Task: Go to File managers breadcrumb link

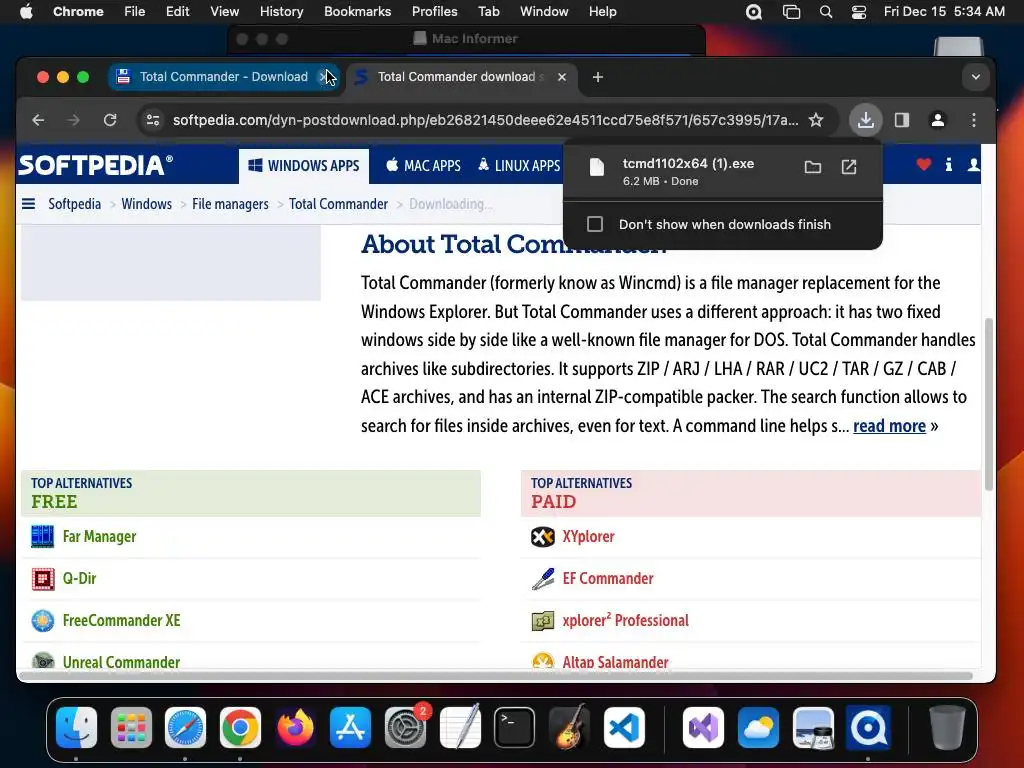Action: (x=230, y=204)
